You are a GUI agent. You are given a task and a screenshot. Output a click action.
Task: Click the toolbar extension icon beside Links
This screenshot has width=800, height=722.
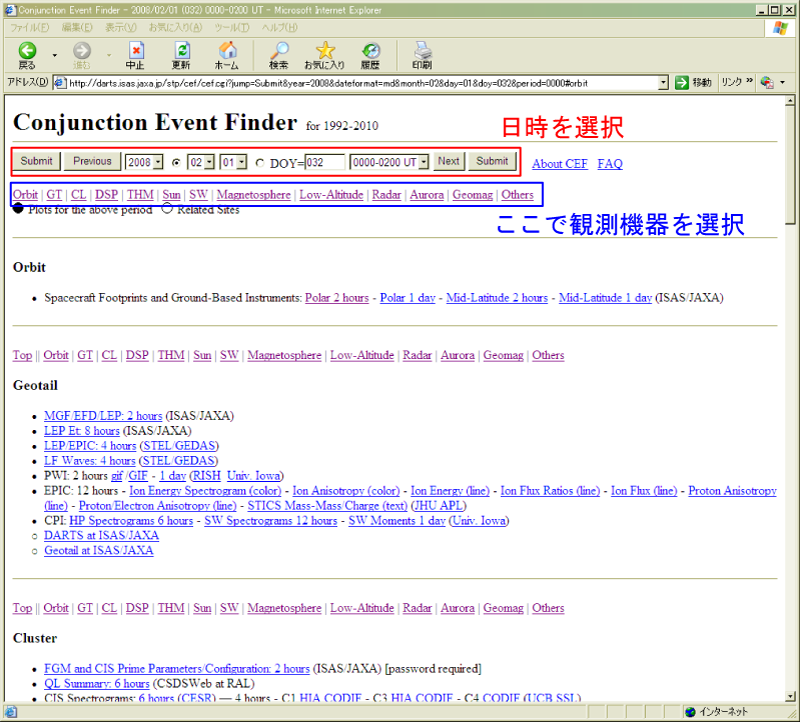767,82
